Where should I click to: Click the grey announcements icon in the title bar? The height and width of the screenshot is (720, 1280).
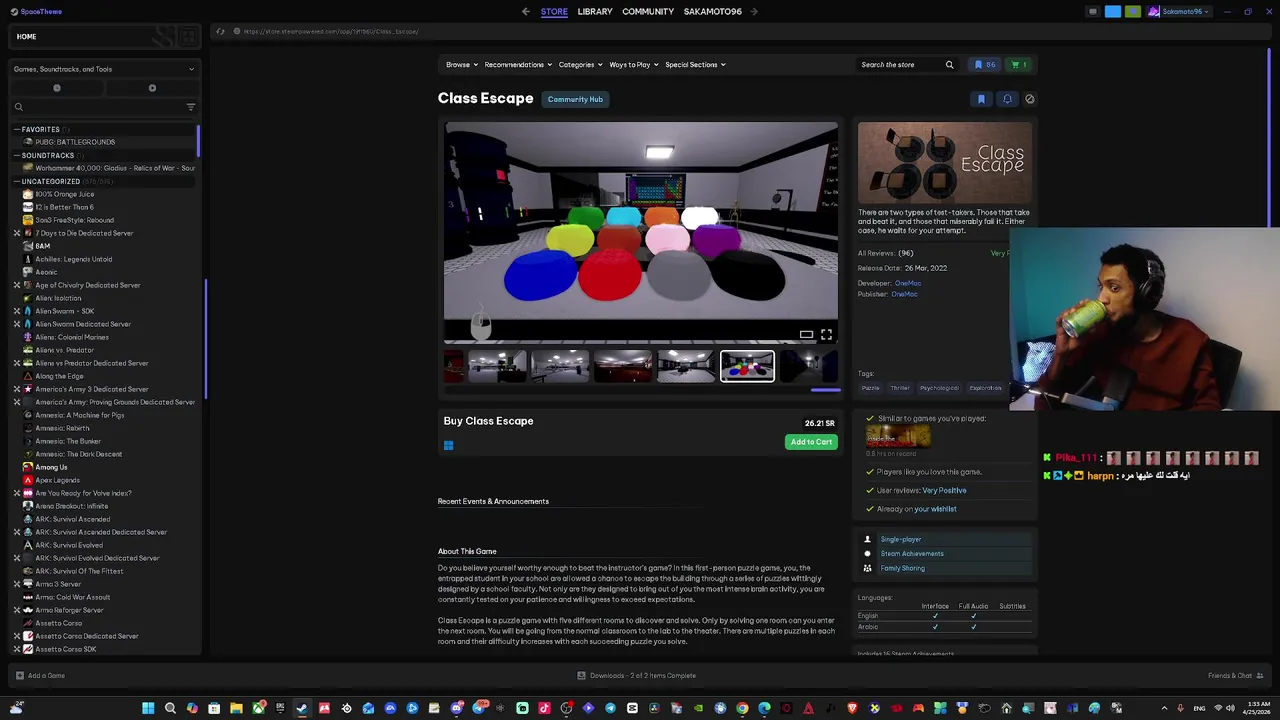tap(1093, 12)
